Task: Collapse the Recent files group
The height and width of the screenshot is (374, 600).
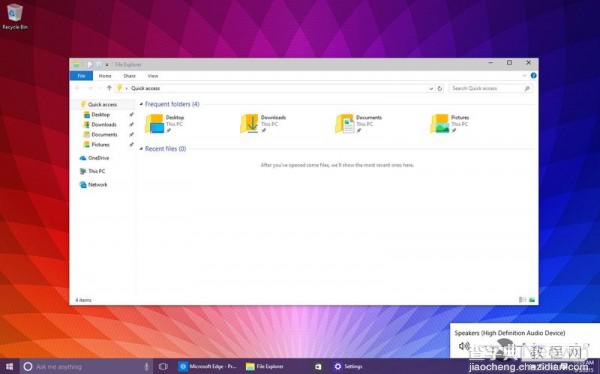Action: (x=141, y=149)
